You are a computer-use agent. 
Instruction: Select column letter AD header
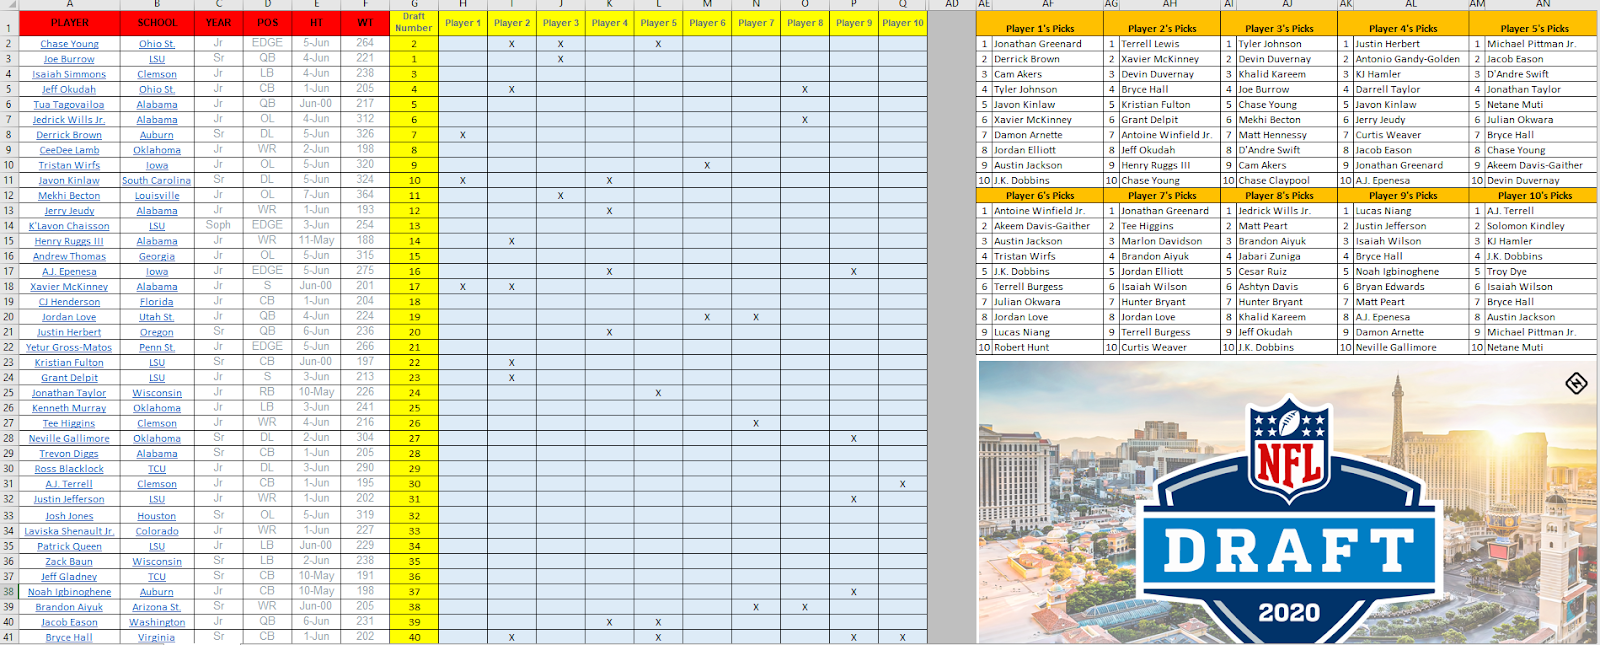(952, 4)
